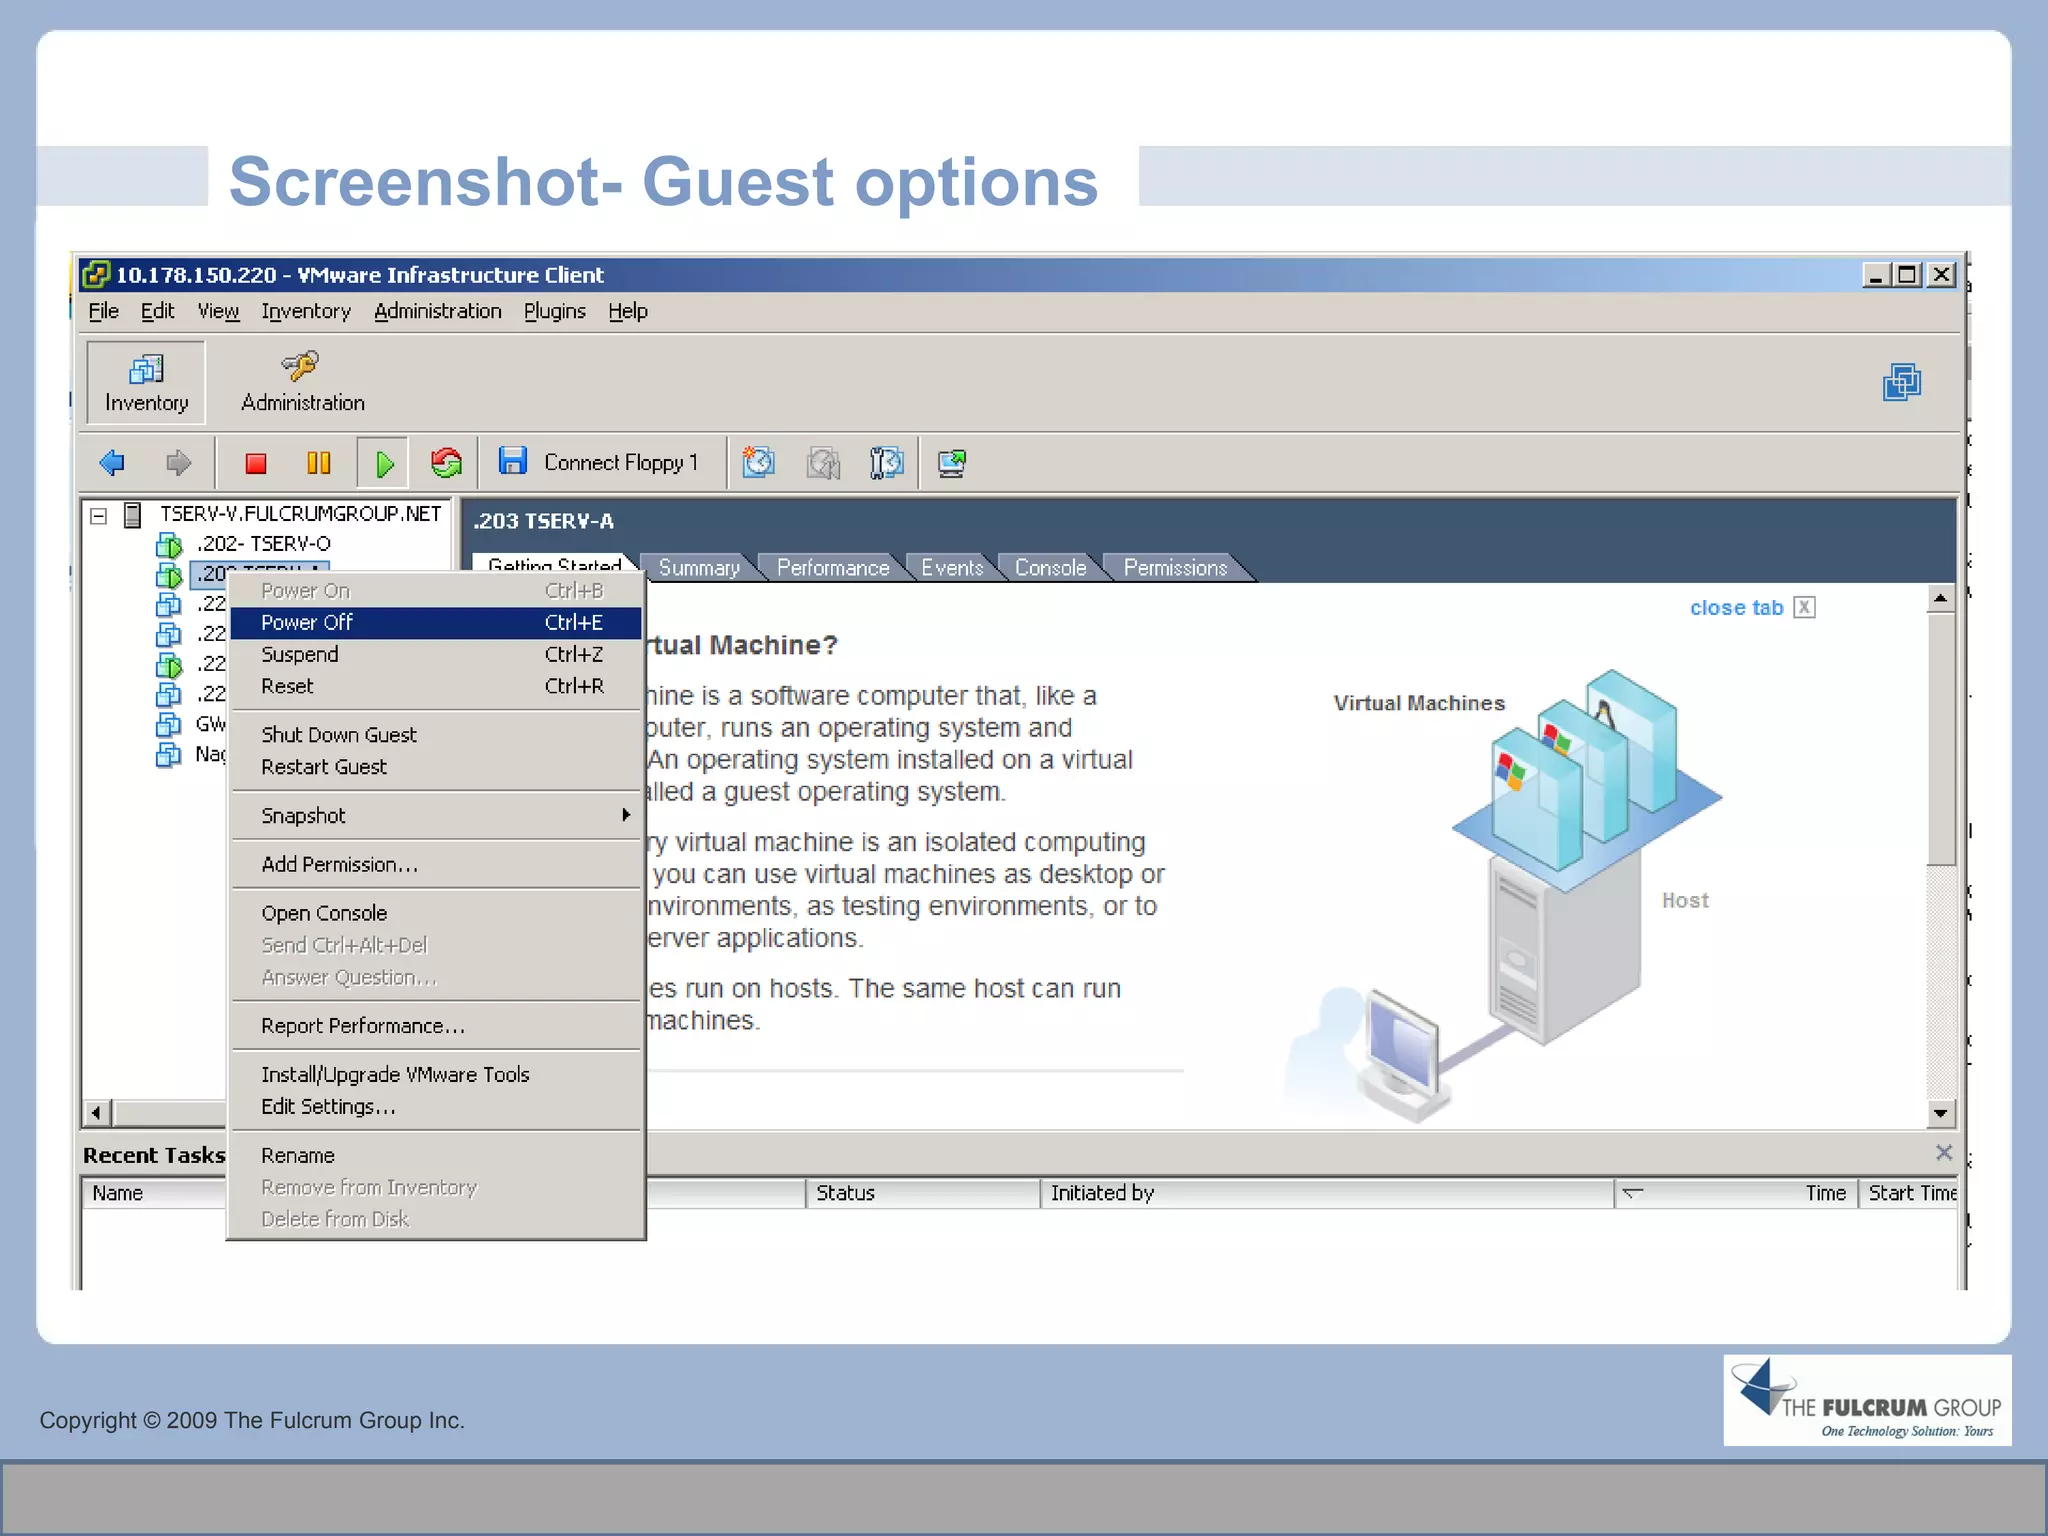
Task: Click the close tab link
Action: point(1736,608)
